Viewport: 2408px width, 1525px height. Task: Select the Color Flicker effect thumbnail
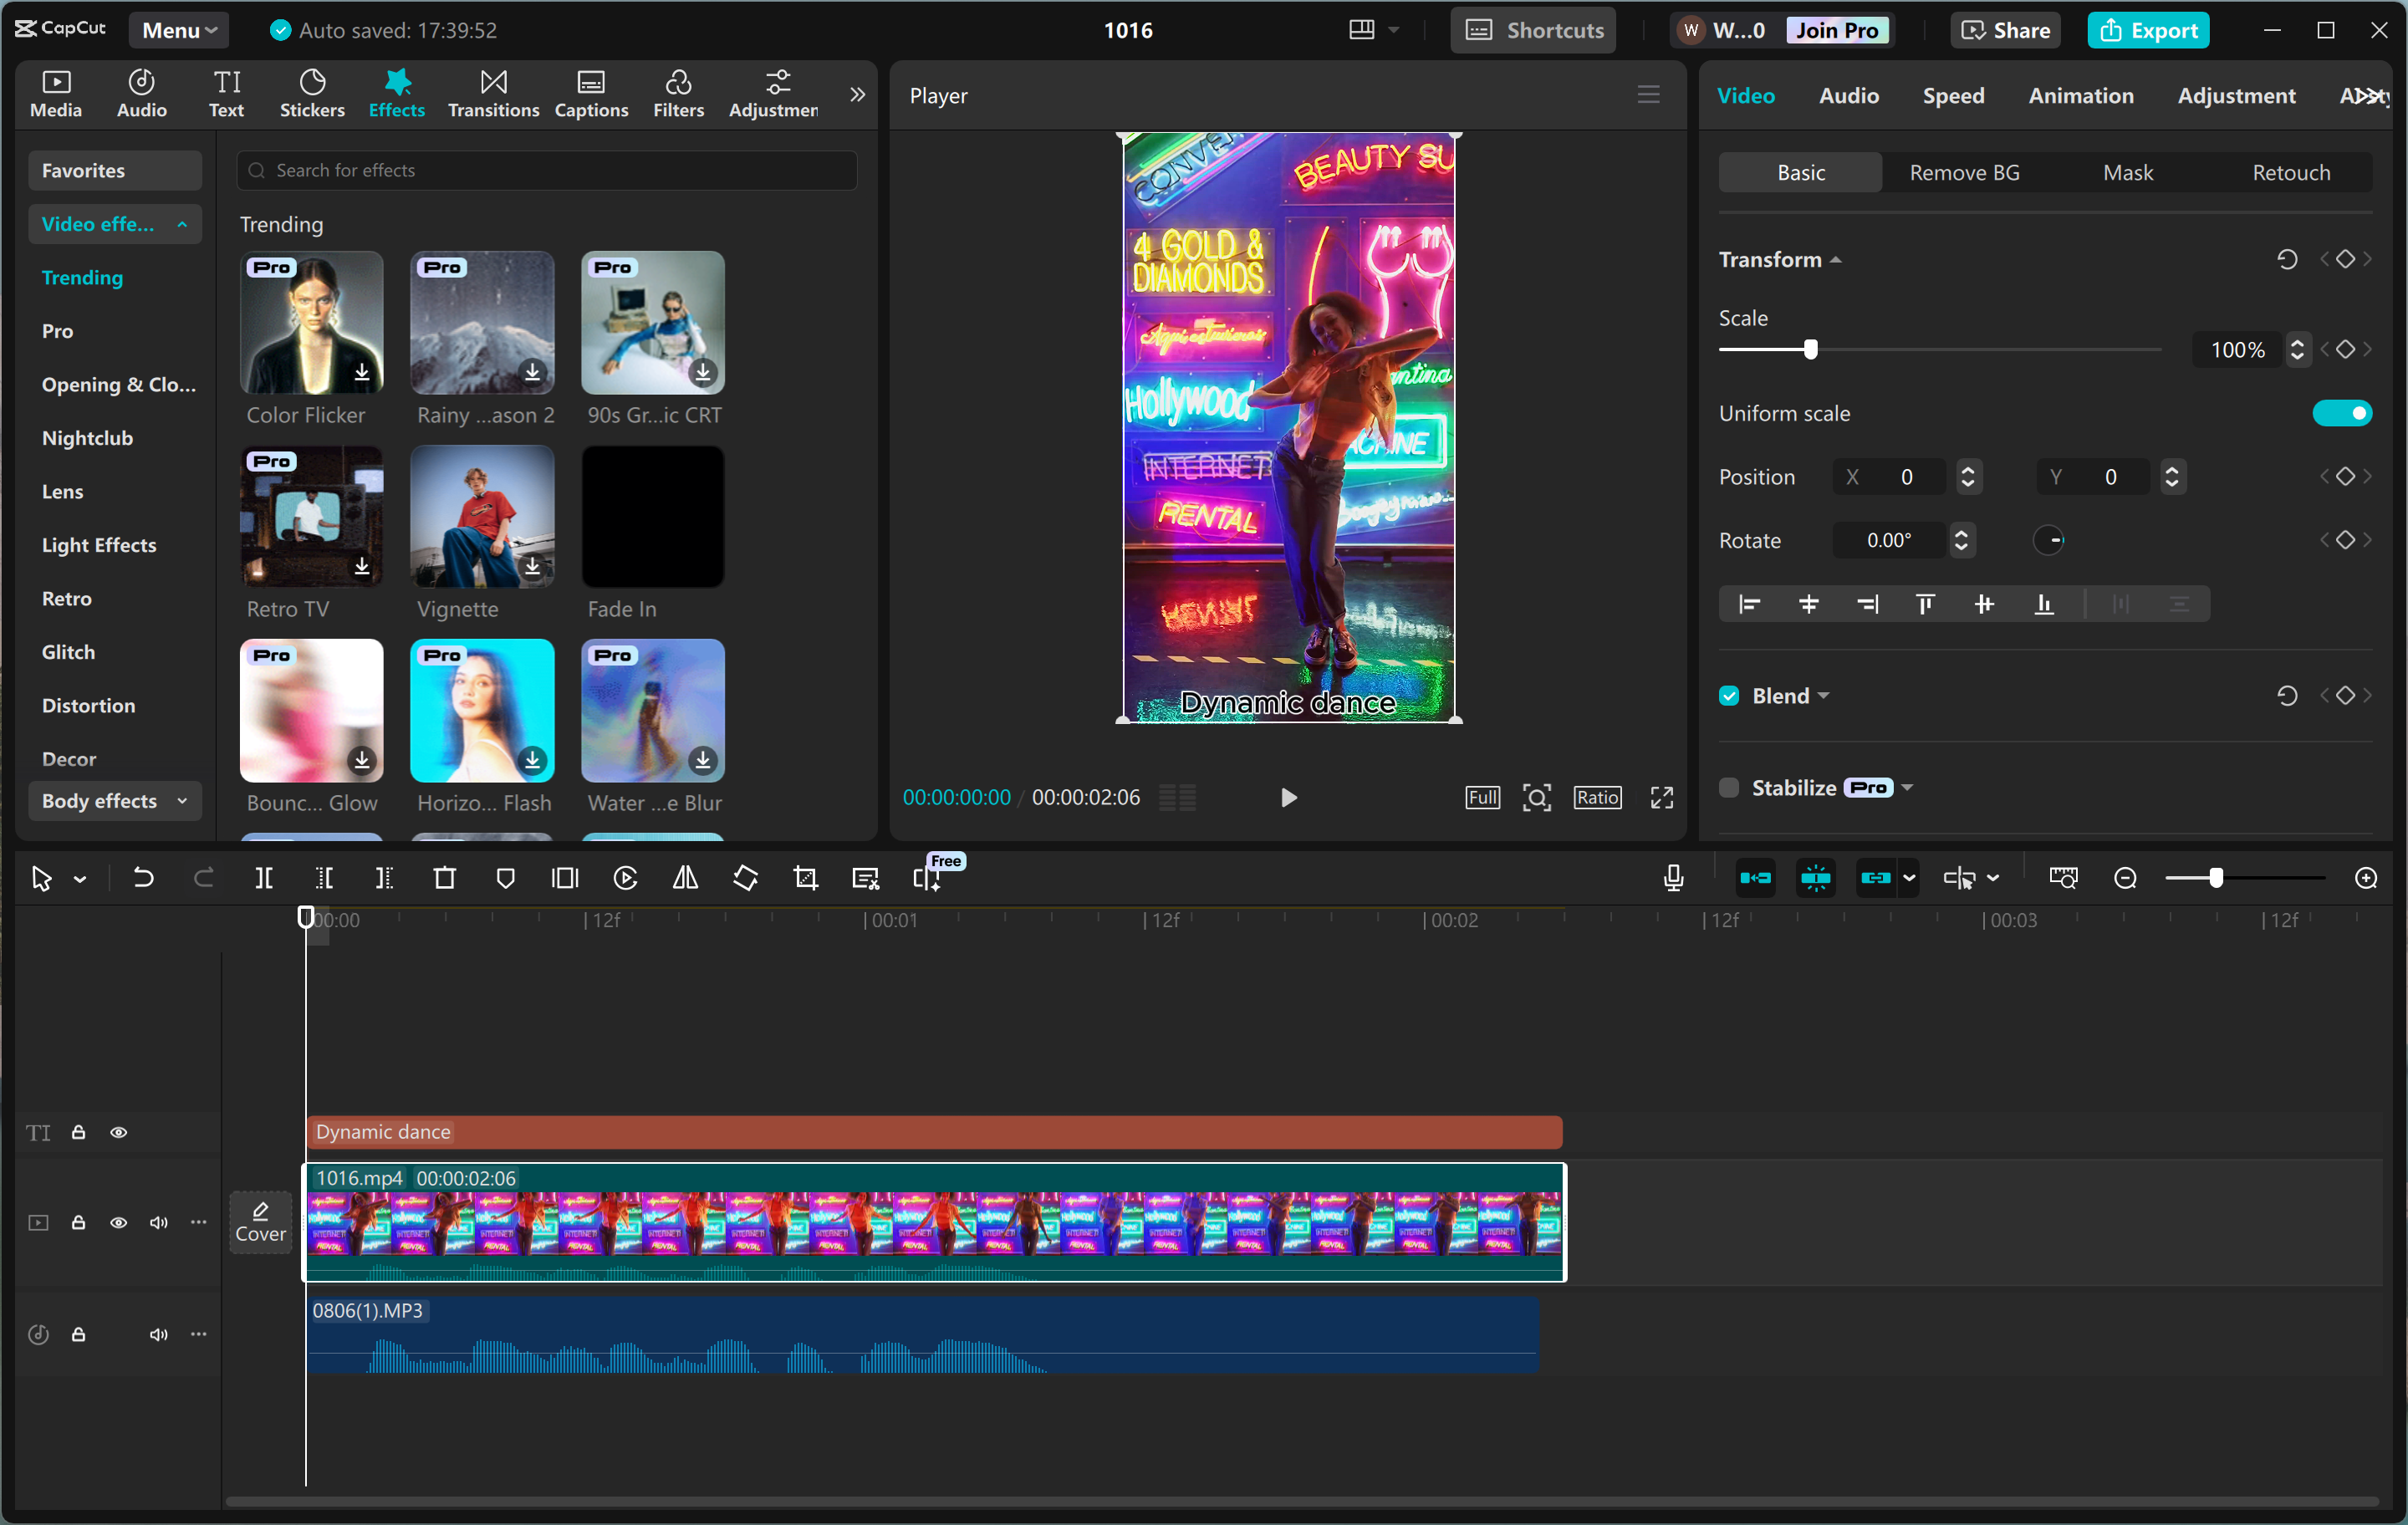click(x=310, y=322)
